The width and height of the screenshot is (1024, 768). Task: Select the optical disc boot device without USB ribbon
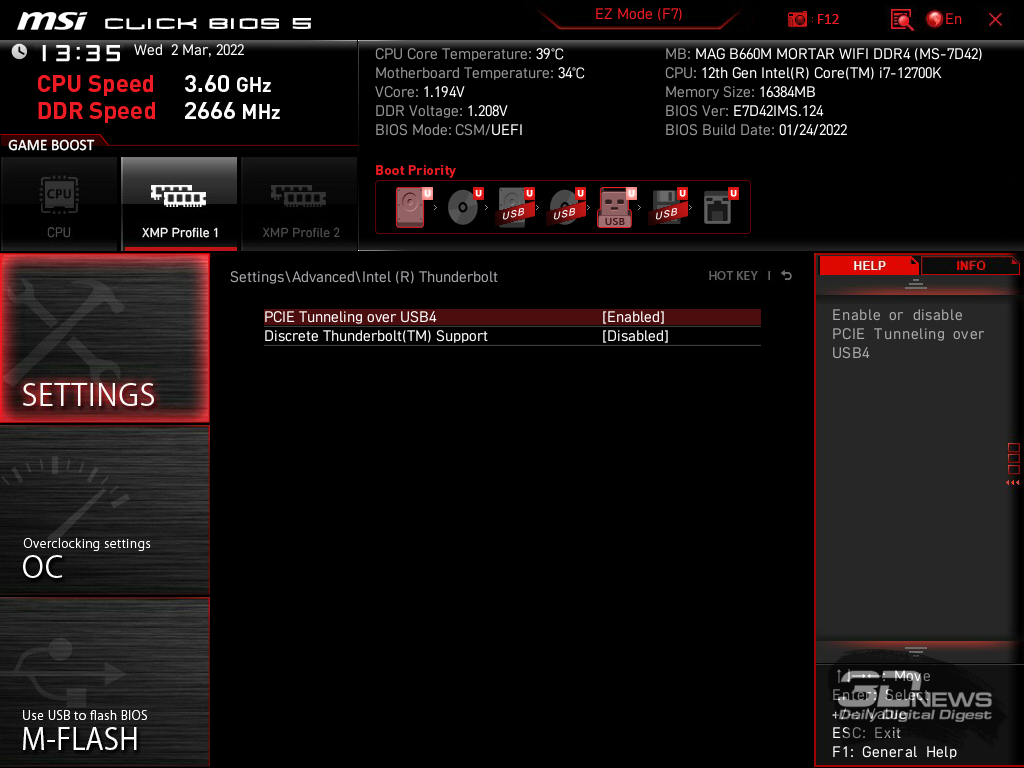pos(463,207)
